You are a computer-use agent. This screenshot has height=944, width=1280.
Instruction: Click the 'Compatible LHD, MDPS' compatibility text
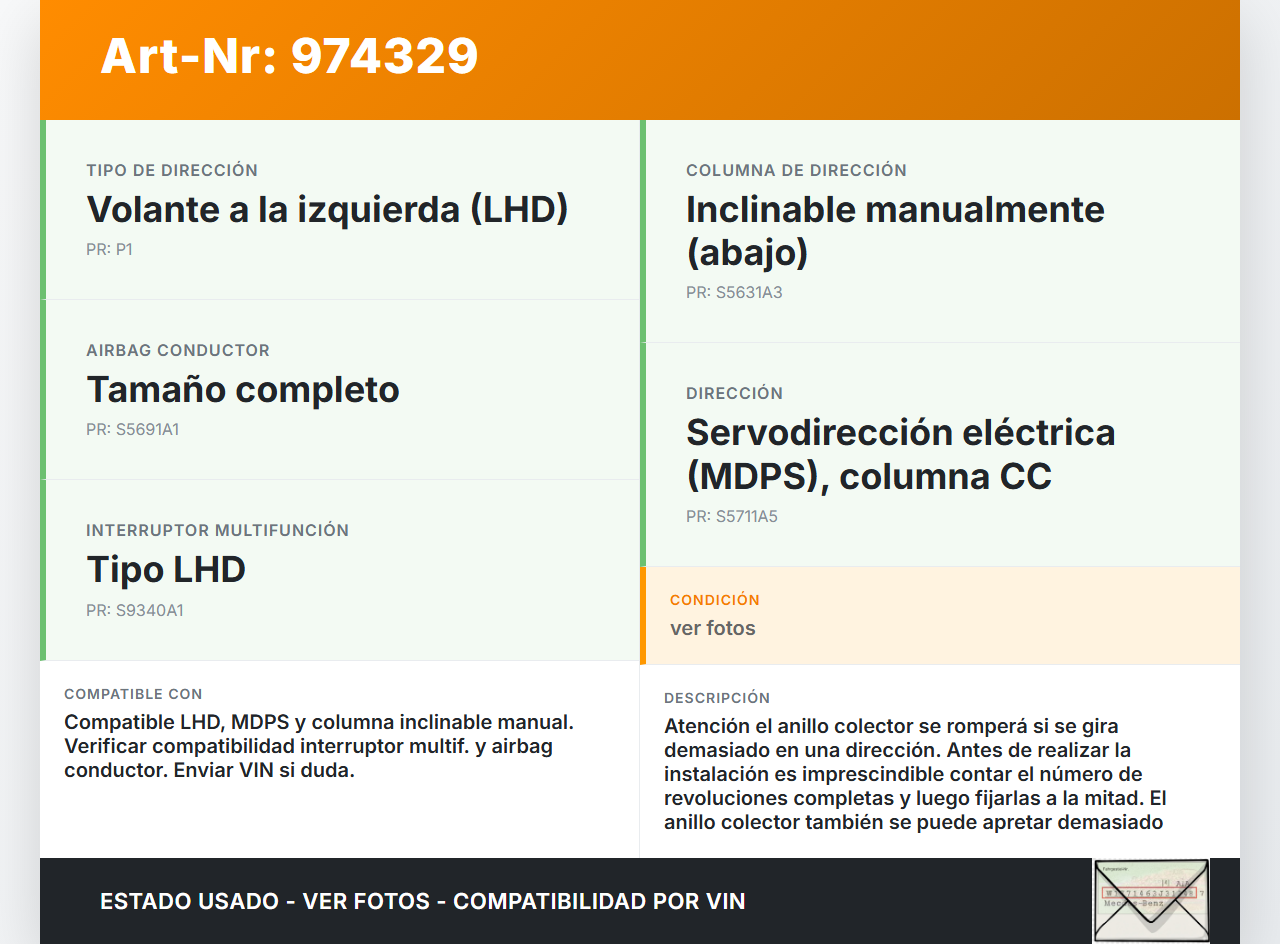(x=319, y=746)
